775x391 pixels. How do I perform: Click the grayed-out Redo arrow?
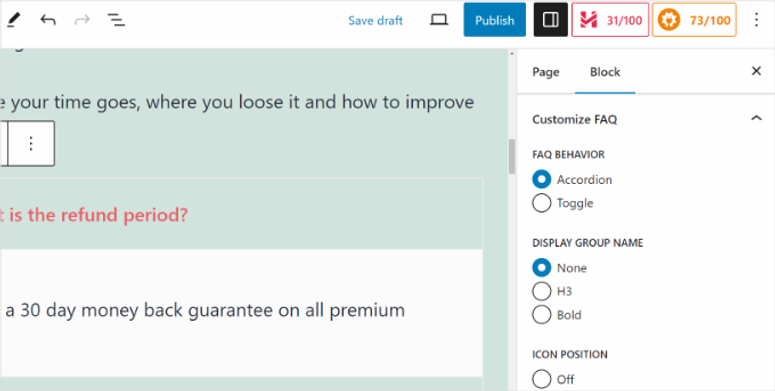click(82, 20)
